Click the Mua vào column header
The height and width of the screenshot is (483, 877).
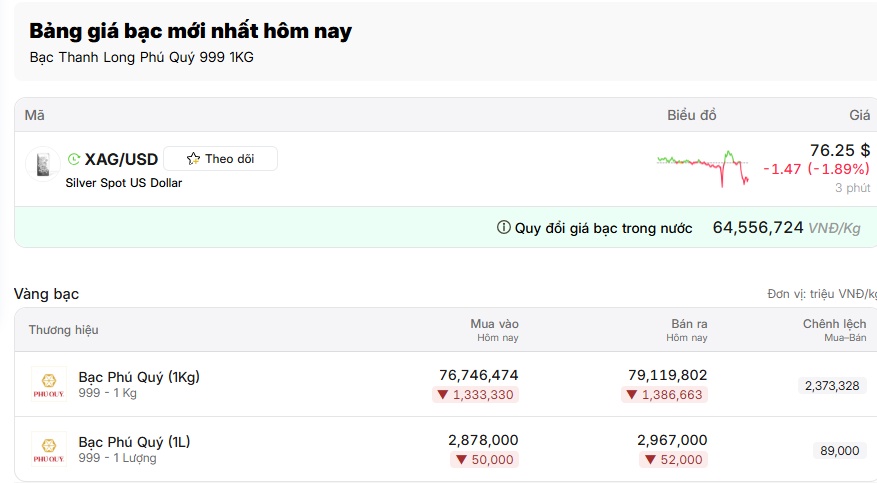click(x=494, y=324)
